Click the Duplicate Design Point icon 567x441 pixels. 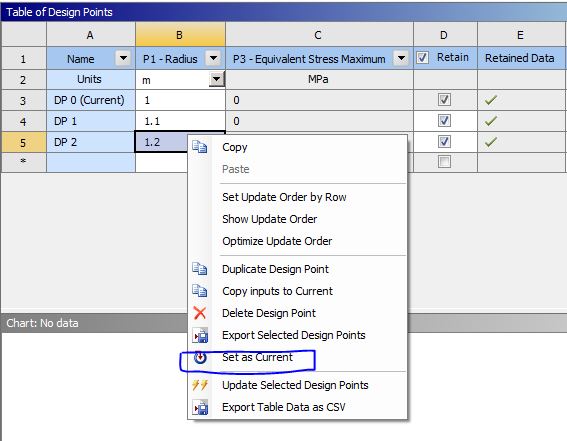point(200,269)
